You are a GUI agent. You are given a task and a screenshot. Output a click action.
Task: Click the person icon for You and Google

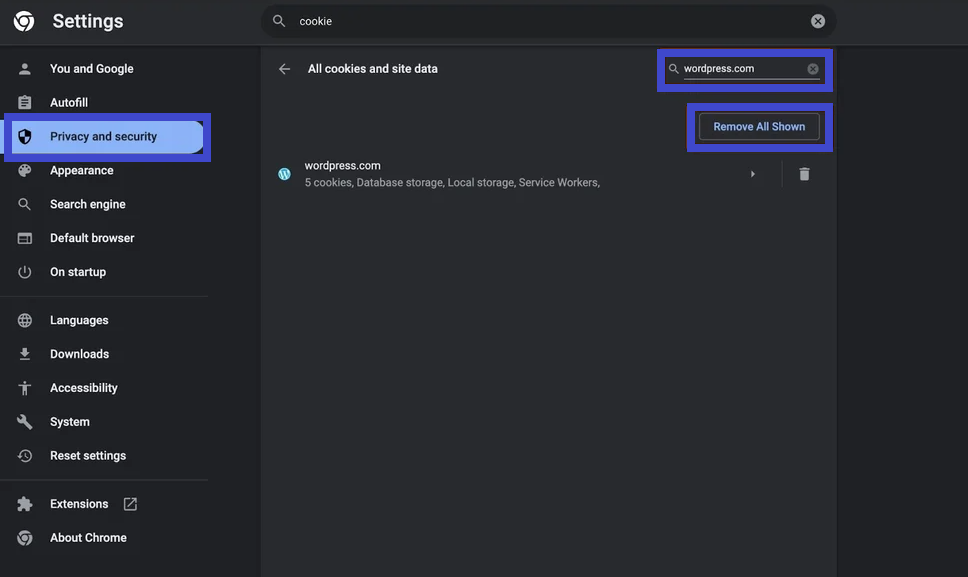coord(25,68)
